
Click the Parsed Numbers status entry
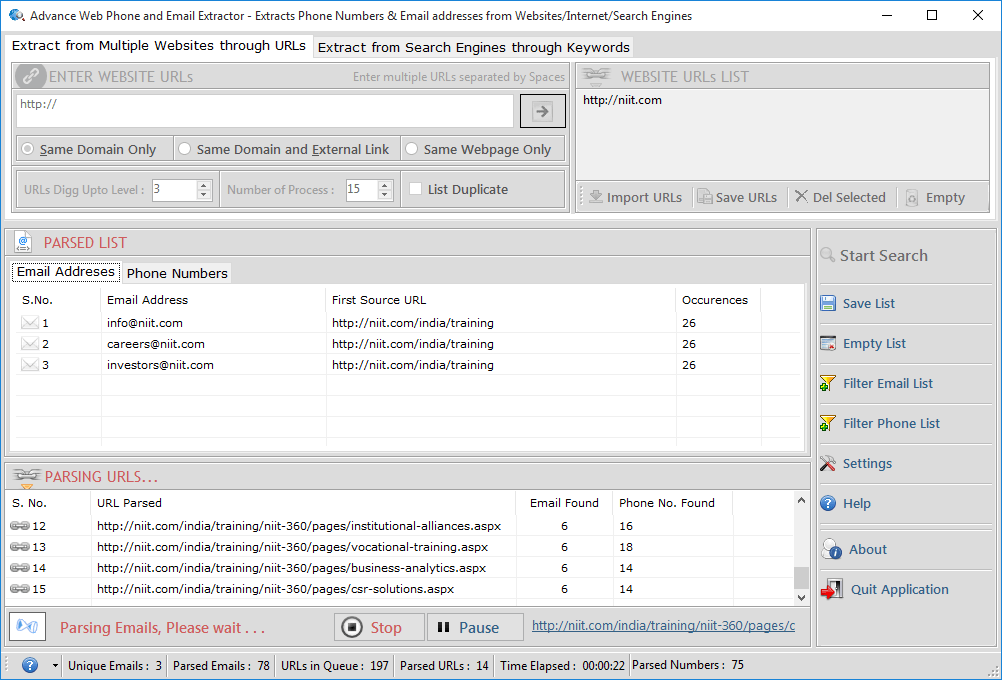tap(688, 665)
